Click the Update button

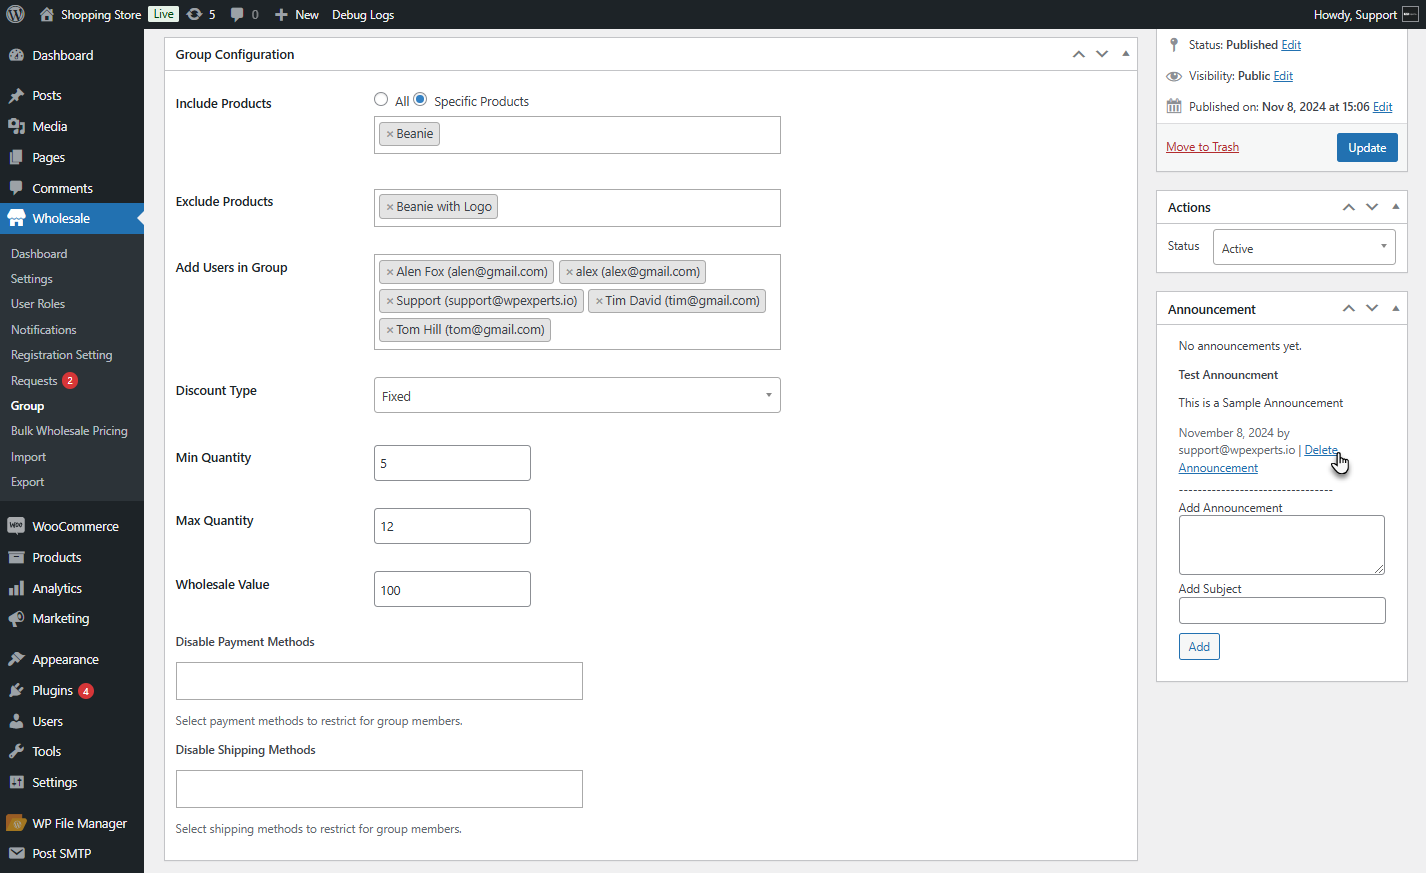1367,147
